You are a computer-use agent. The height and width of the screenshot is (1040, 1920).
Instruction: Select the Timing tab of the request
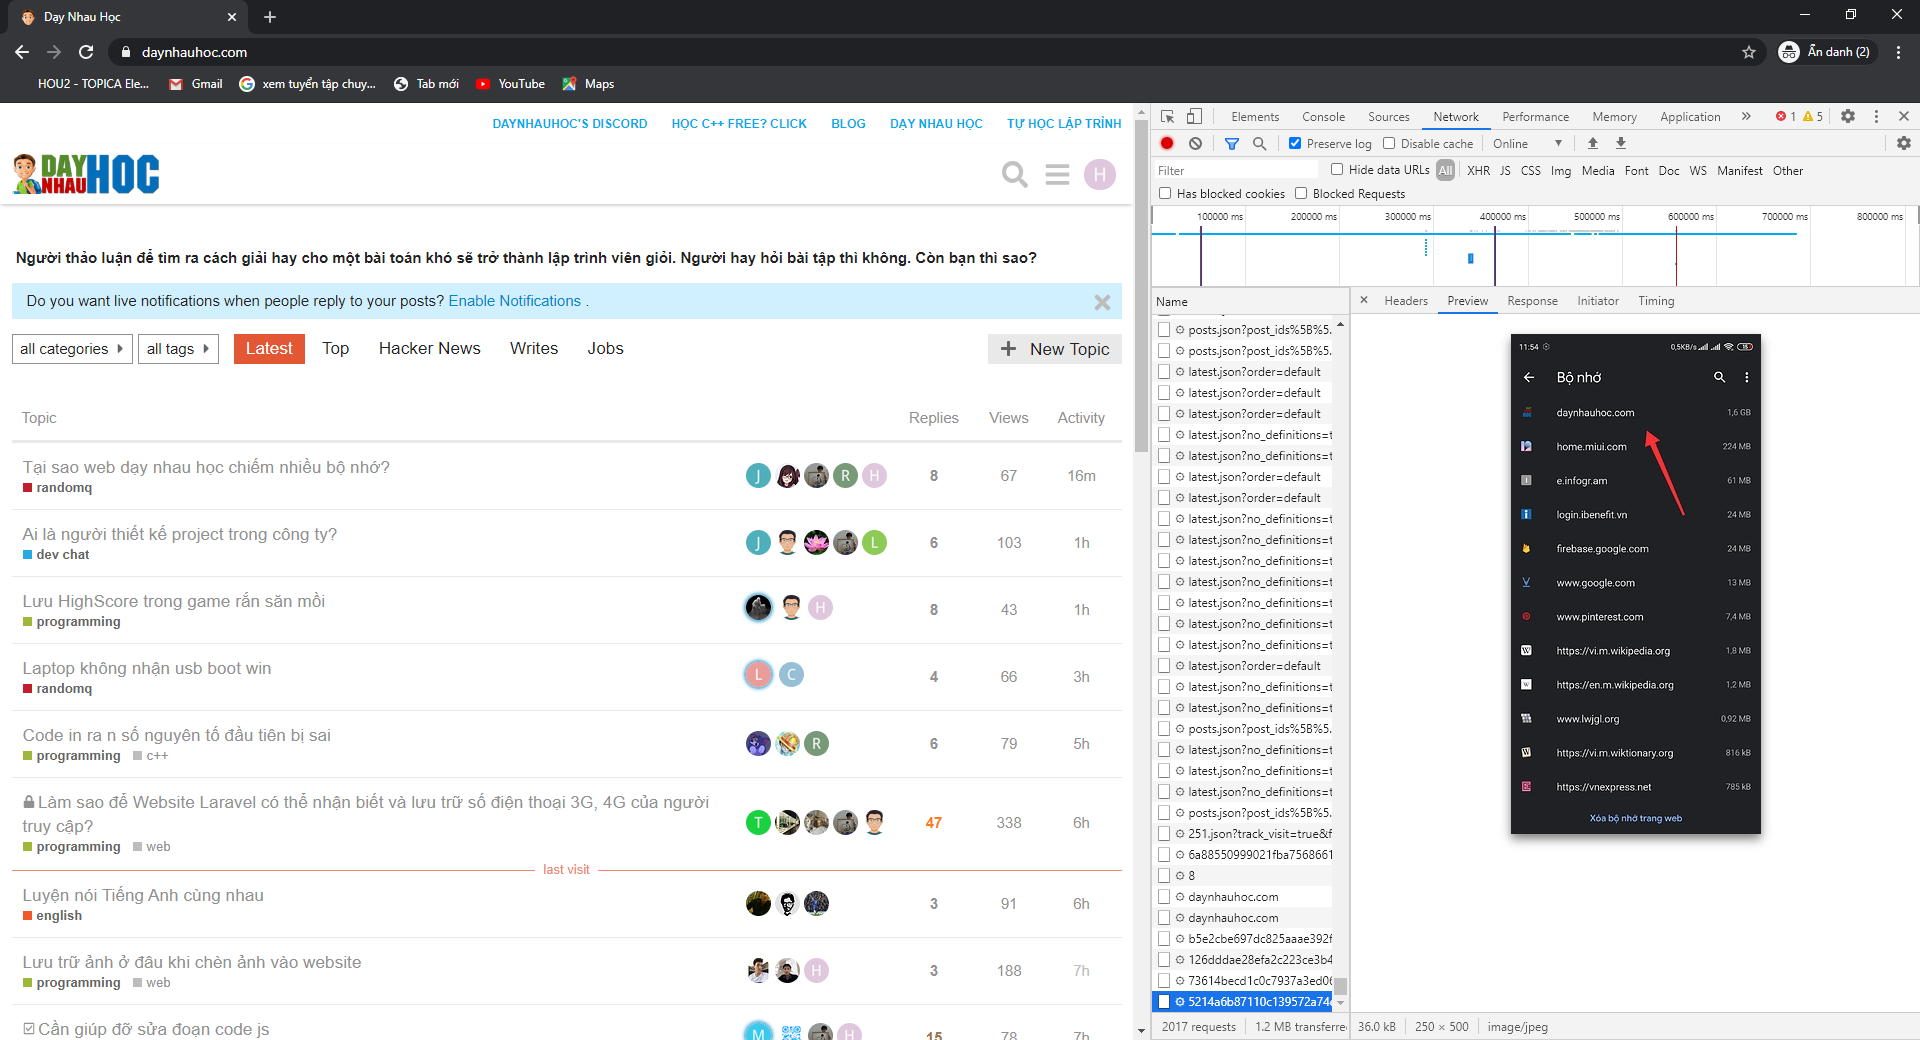pos(1656,300)
